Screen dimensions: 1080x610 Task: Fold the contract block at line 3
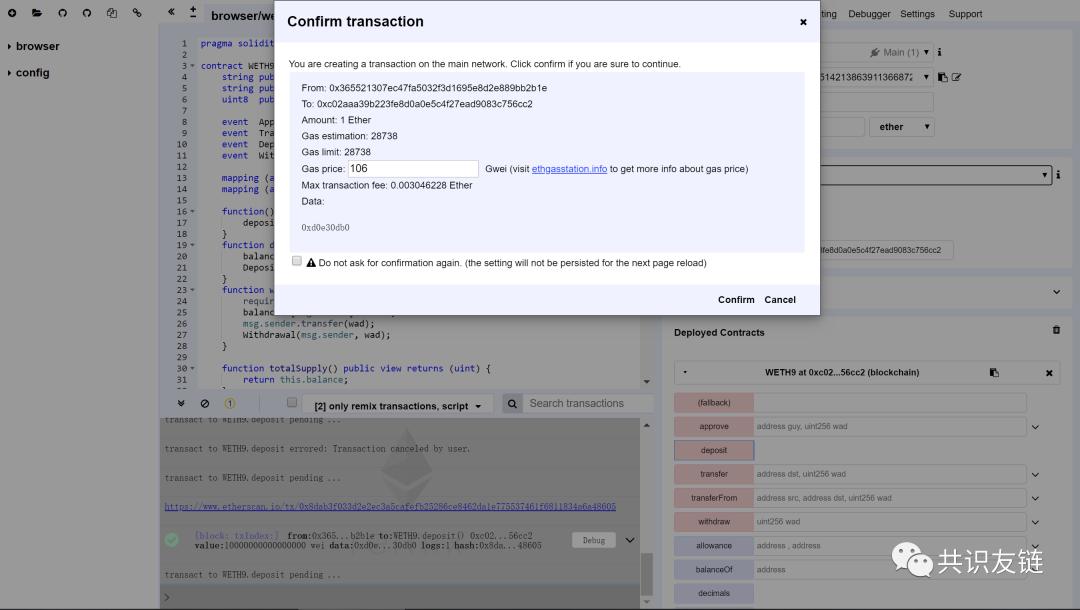[193, 66]
